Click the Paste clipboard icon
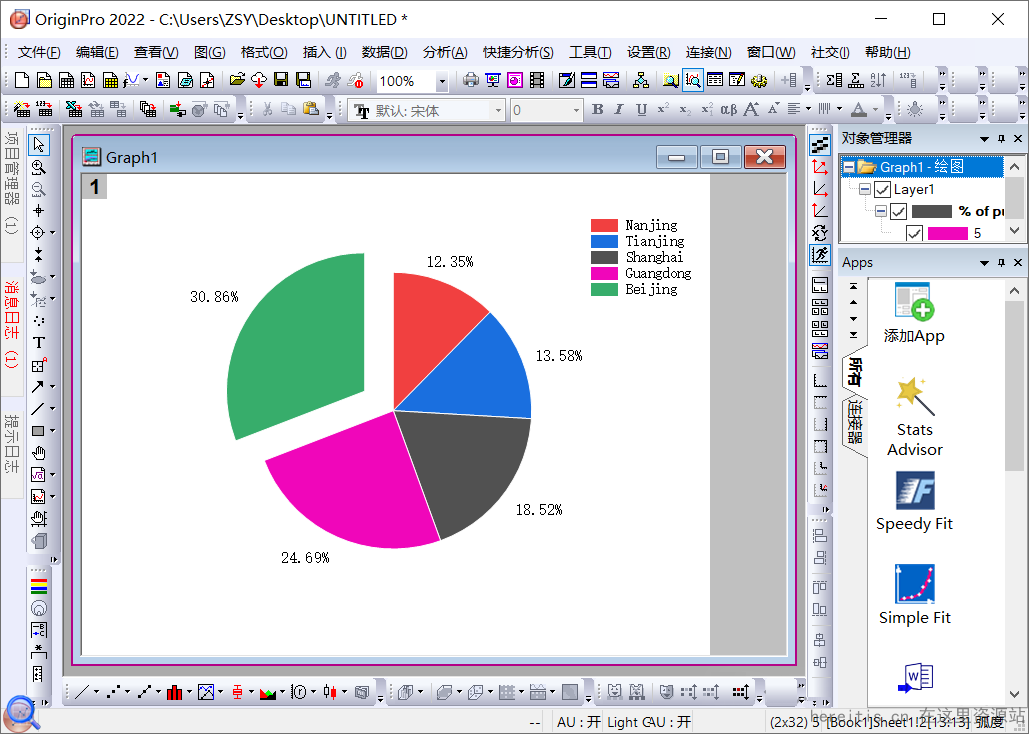The image size is (1029, 734). point(311,110)
